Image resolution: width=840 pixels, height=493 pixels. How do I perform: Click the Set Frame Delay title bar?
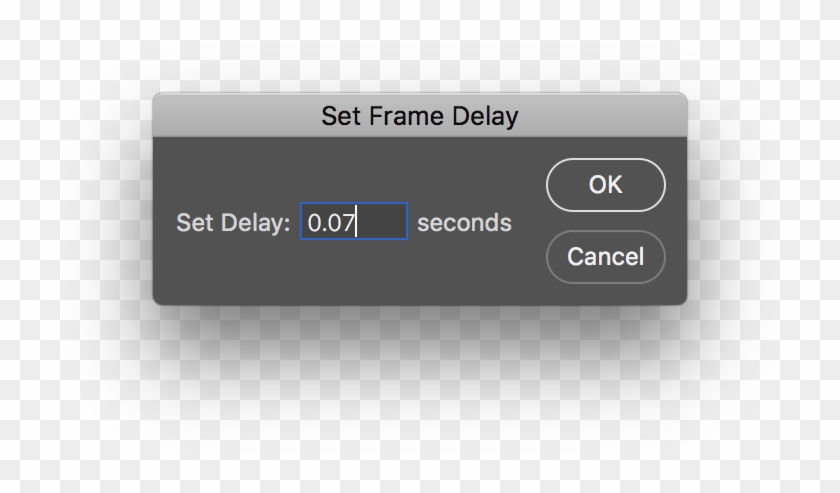click(419, 116)
